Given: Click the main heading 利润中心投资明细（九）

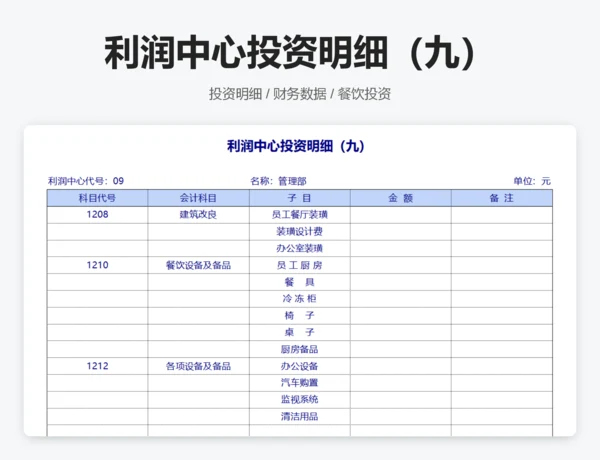Looking at the screenshot, I should tap(292, 53).
